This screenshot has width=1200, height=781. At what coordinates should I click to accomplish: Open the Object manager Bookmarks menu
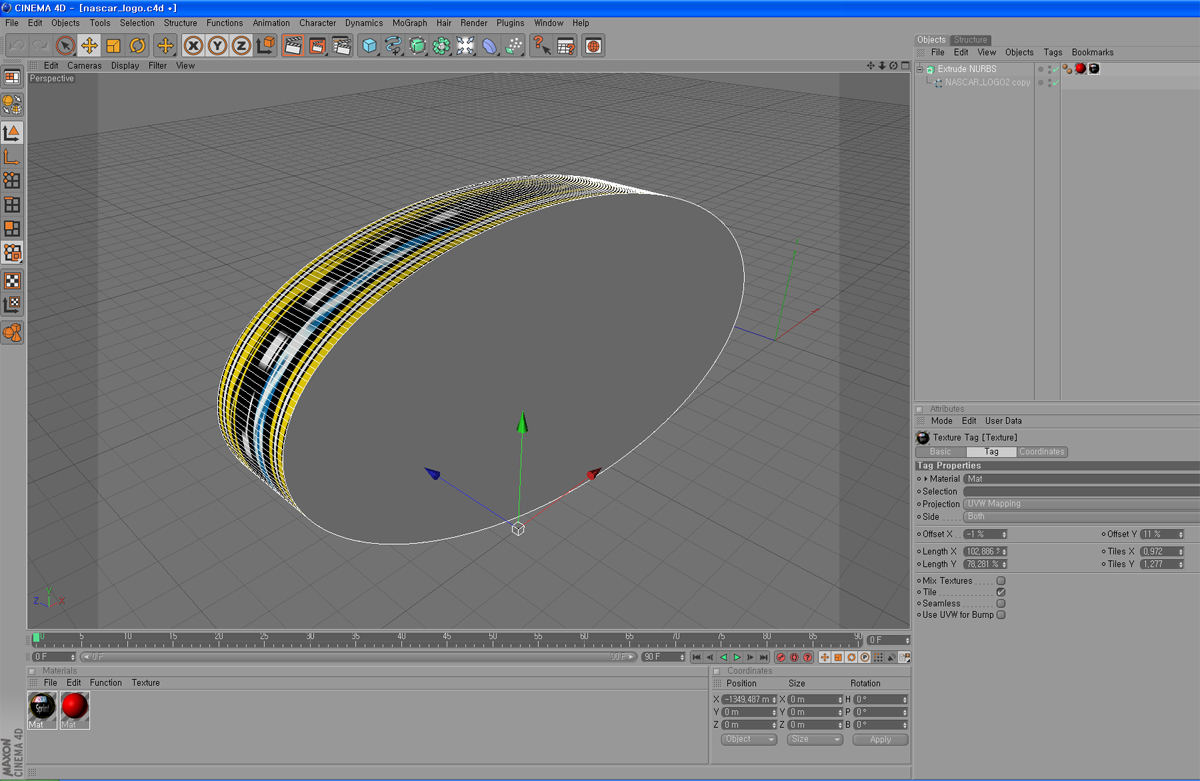[1093, 53]
